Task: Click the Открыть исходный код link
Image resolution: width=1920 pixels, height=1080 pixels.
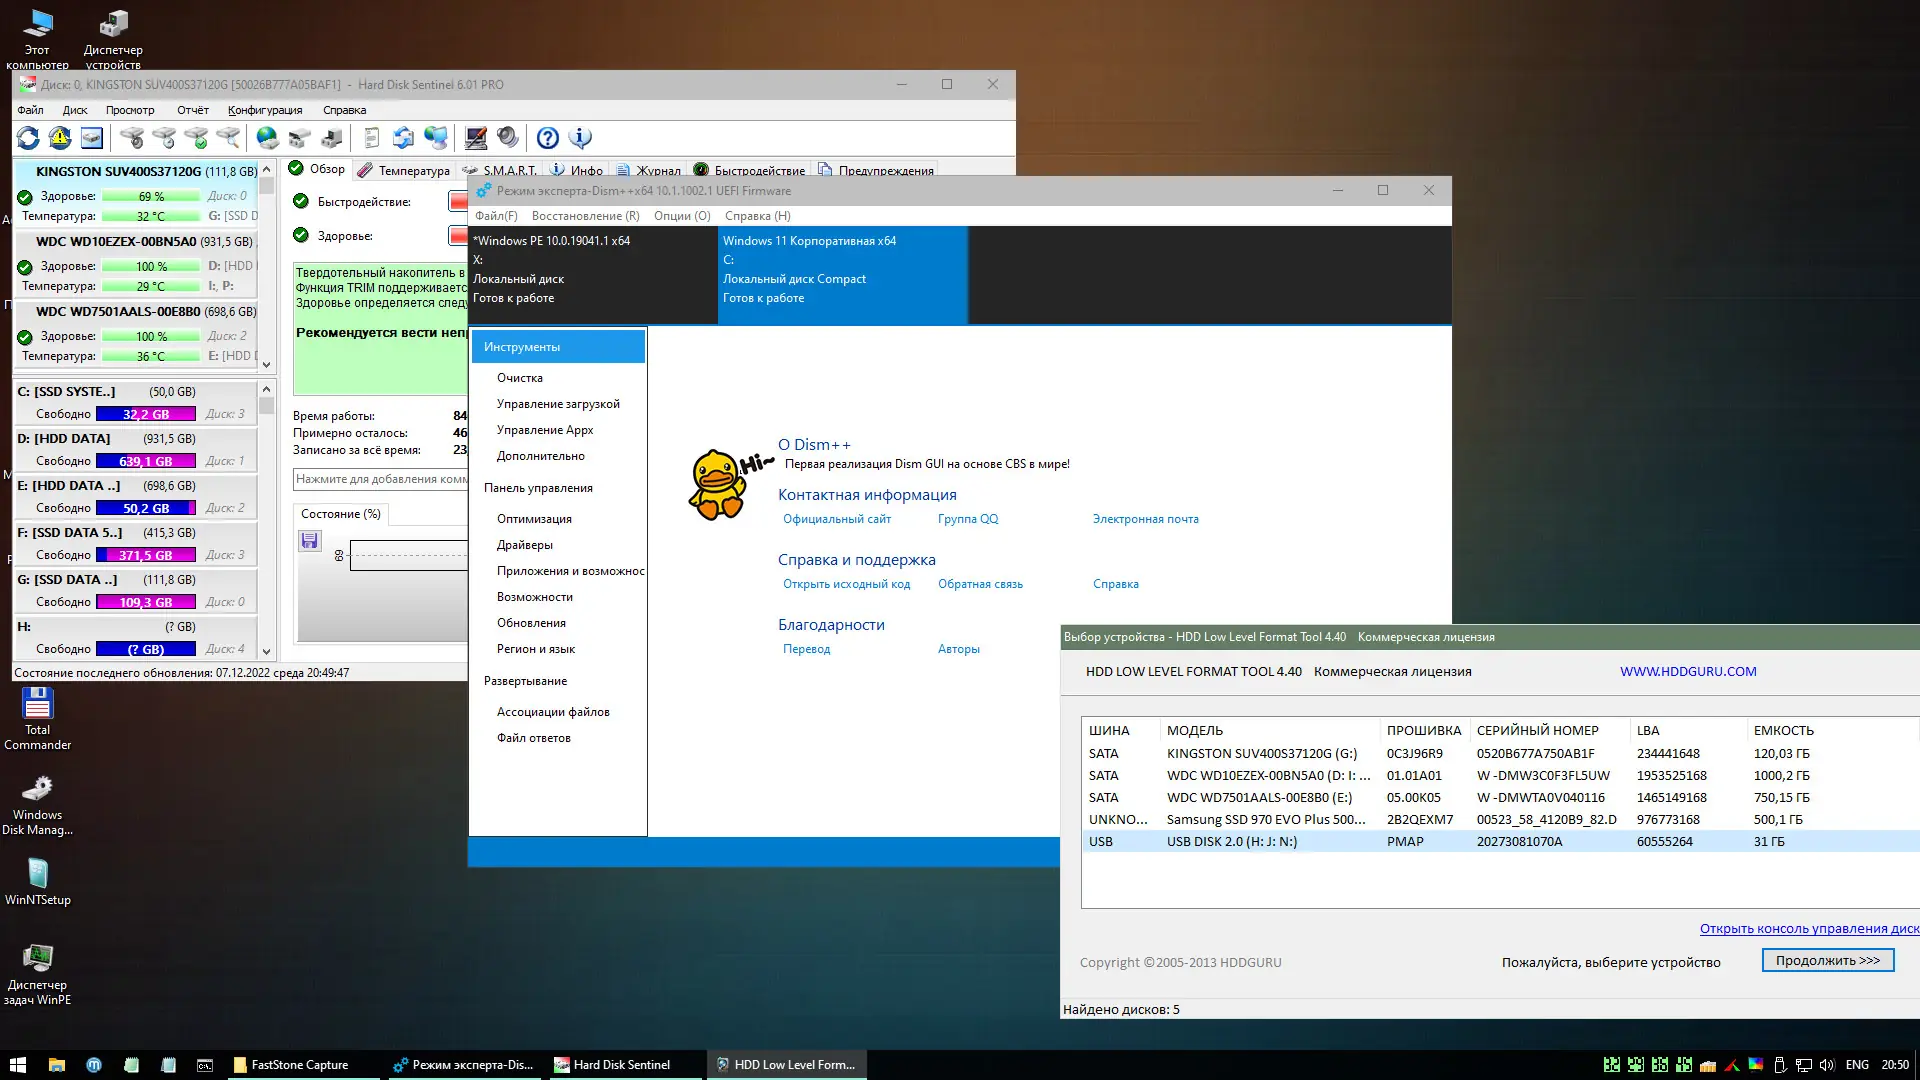Action: 847,583
